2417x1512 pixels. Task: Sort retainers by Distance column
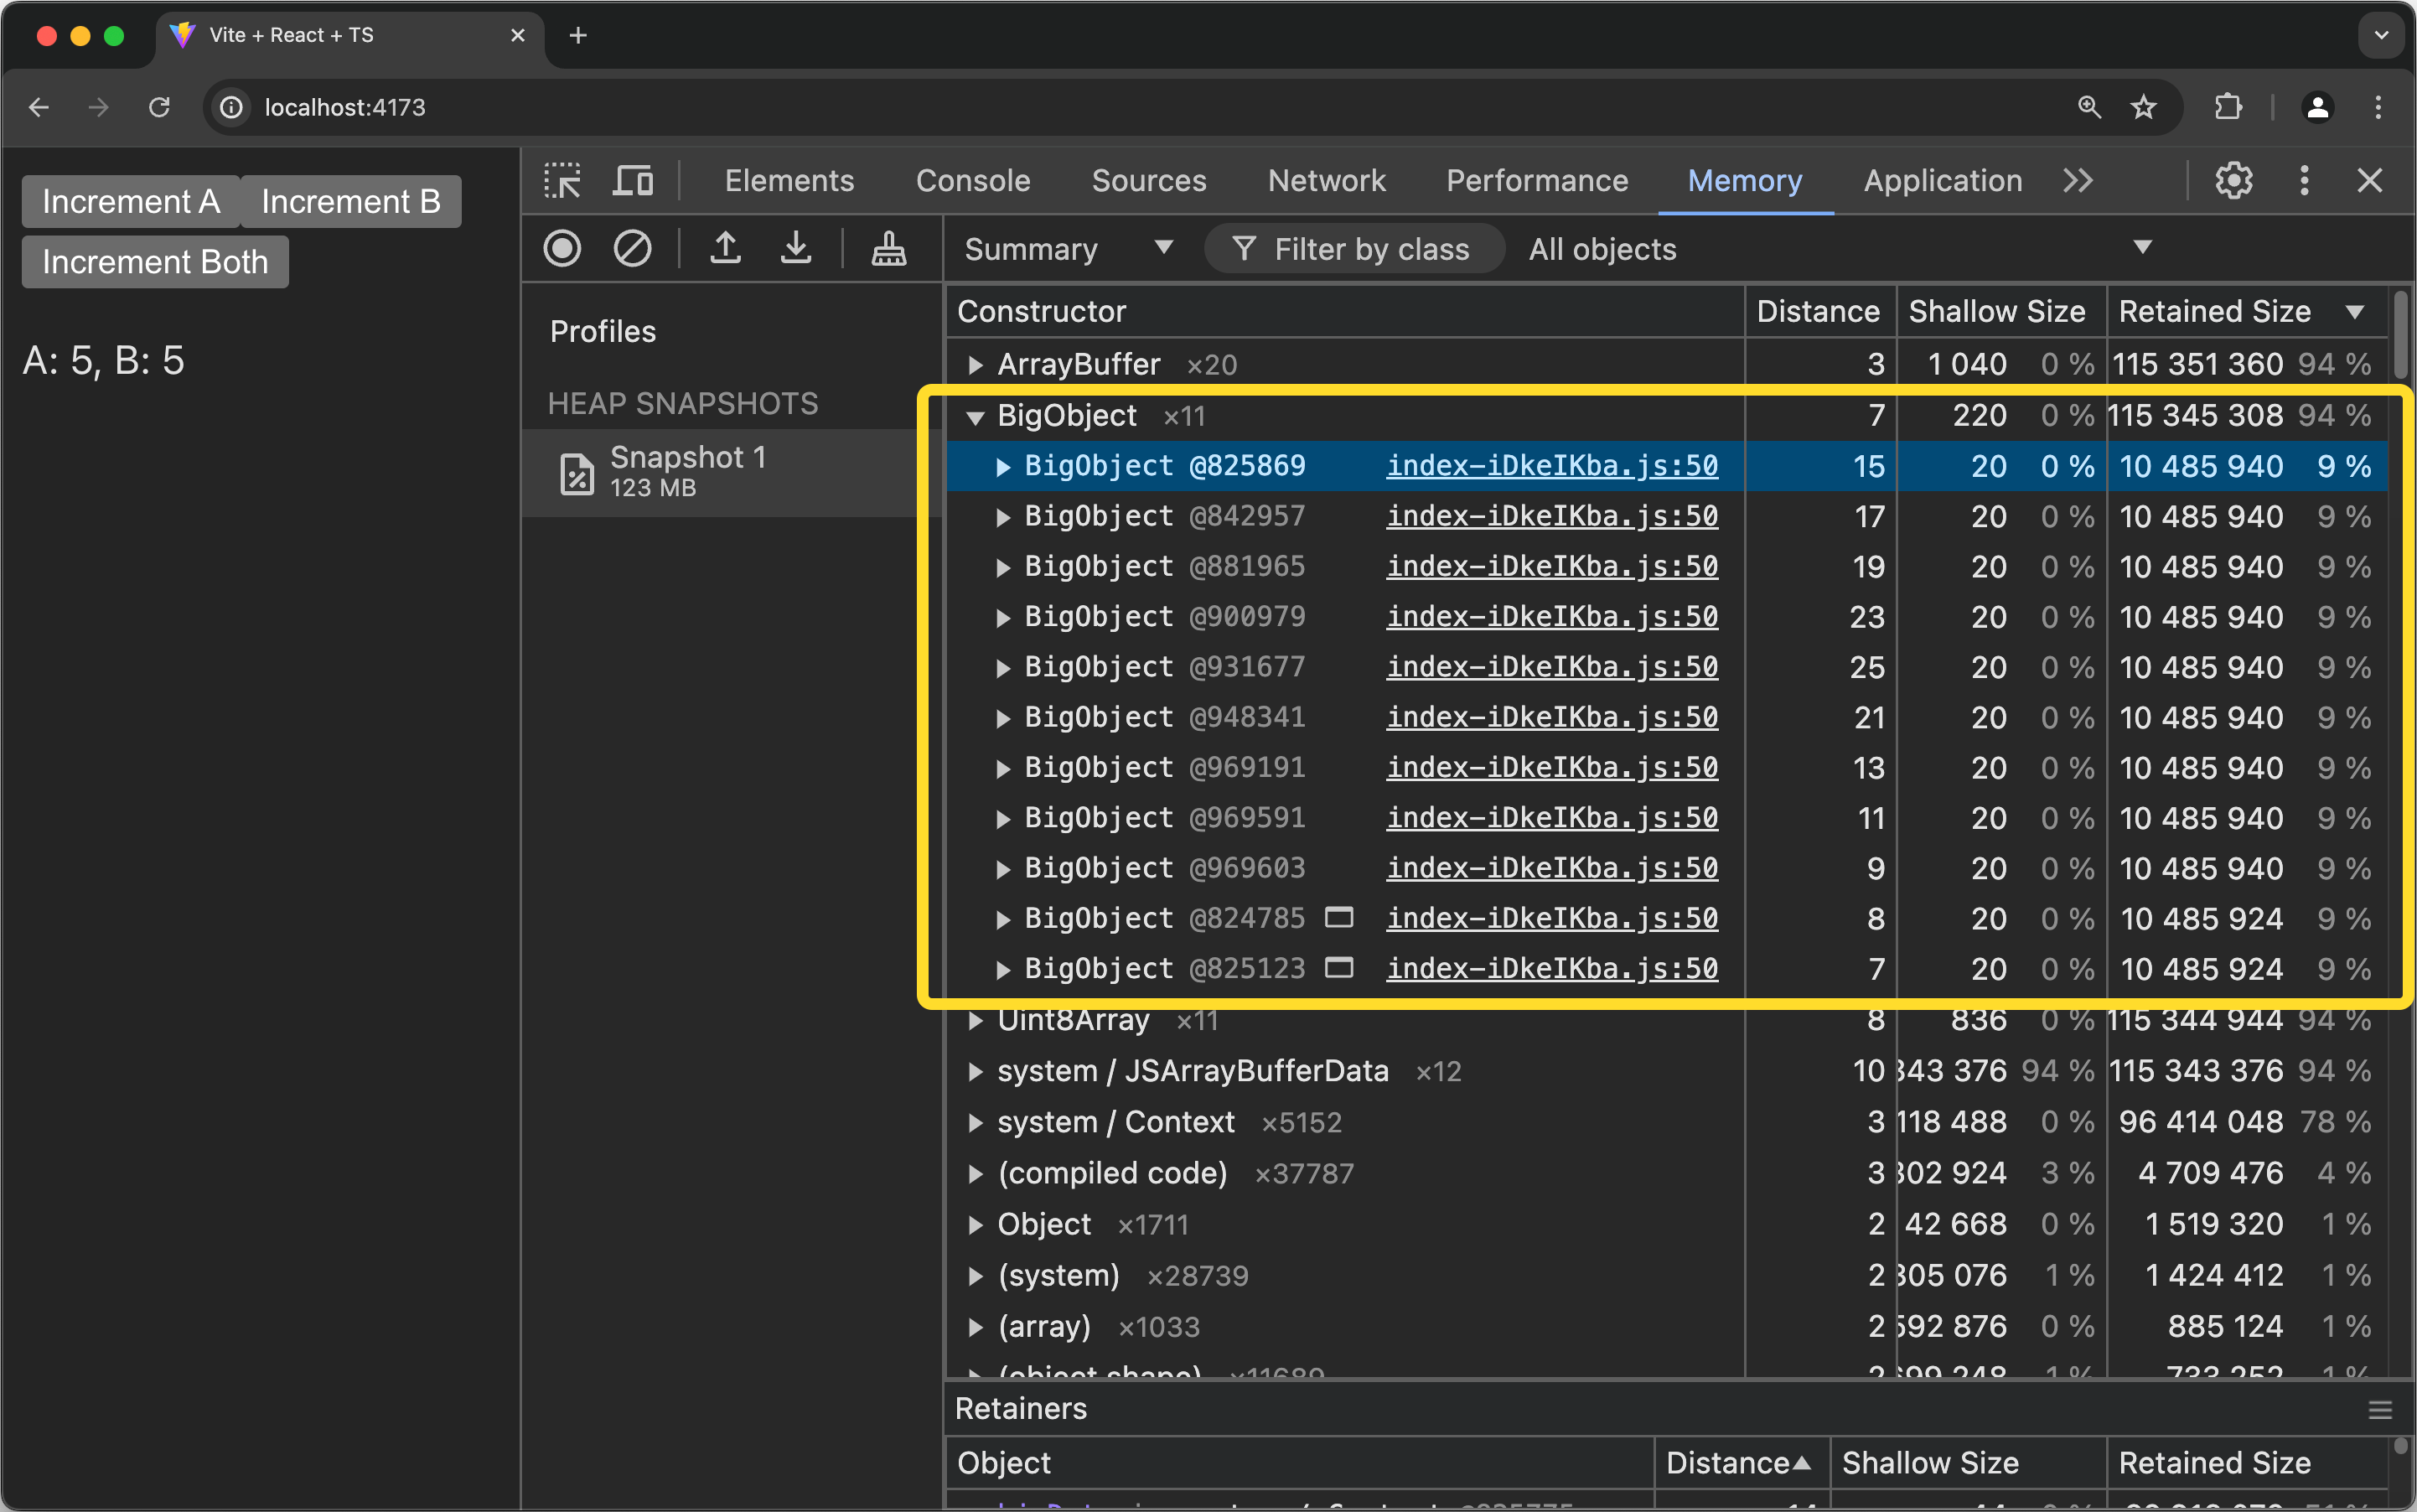tap(1741, 1464)
